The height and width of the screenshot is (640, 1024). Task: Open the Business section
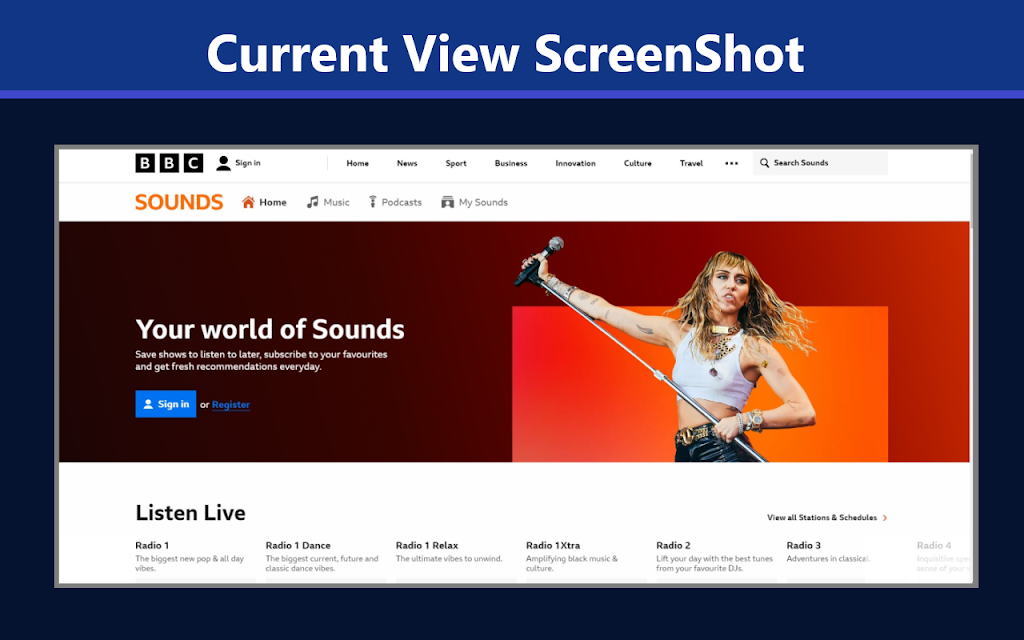click(x=511, y=163)
